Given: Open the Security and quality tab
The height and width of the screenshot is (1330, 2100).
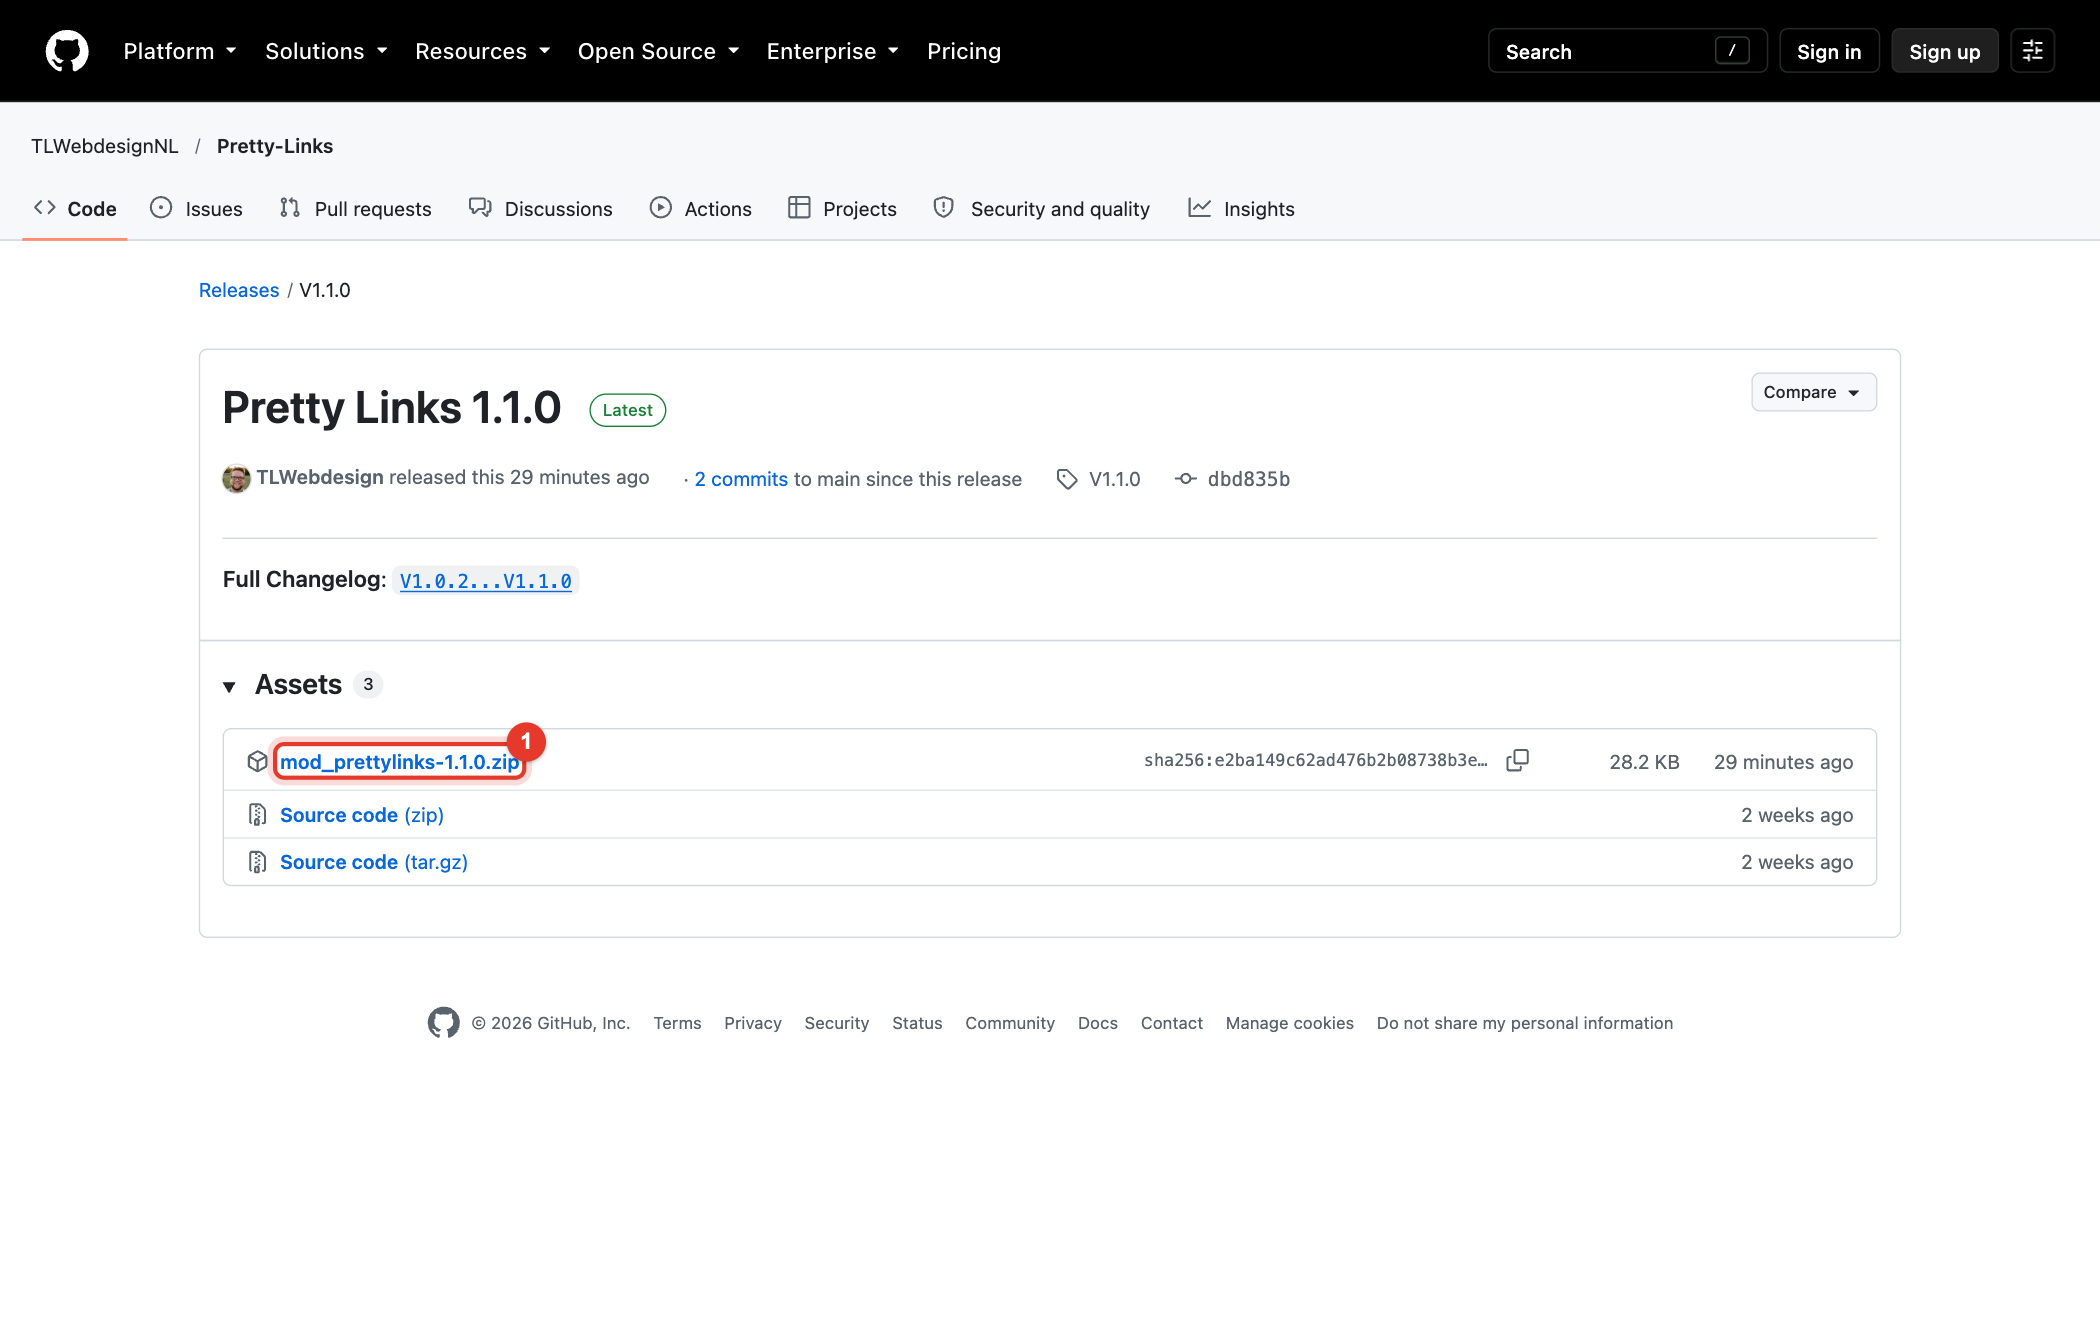Looking at the screenshot, I should click(x=1041, y=209).
